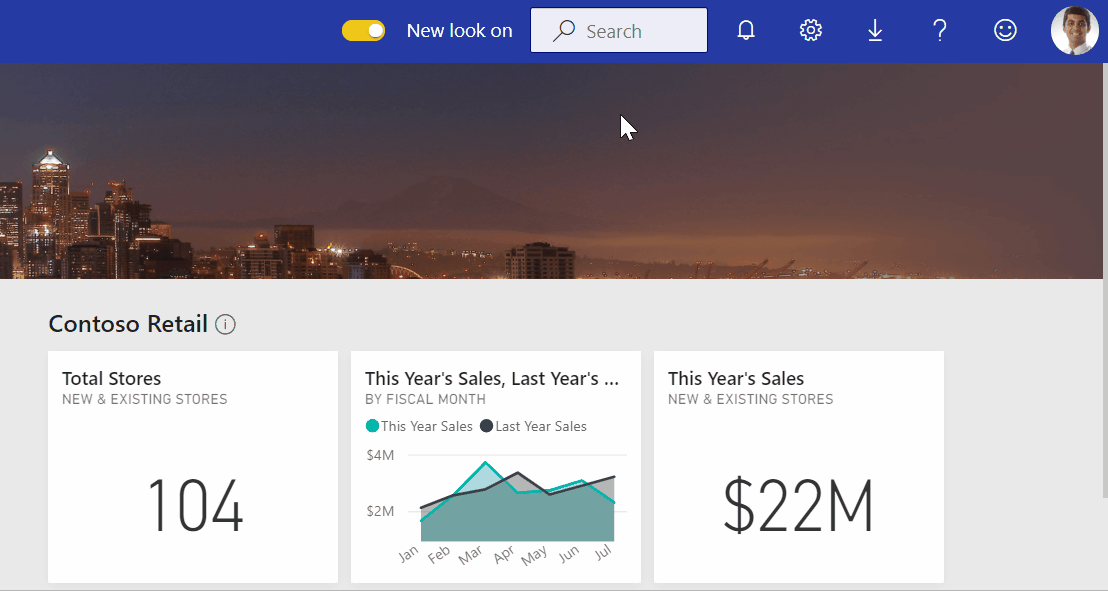This screenshot has width=1108, height=591.
Task: Click the smiley feedback icon
Action: [1005, 31]
